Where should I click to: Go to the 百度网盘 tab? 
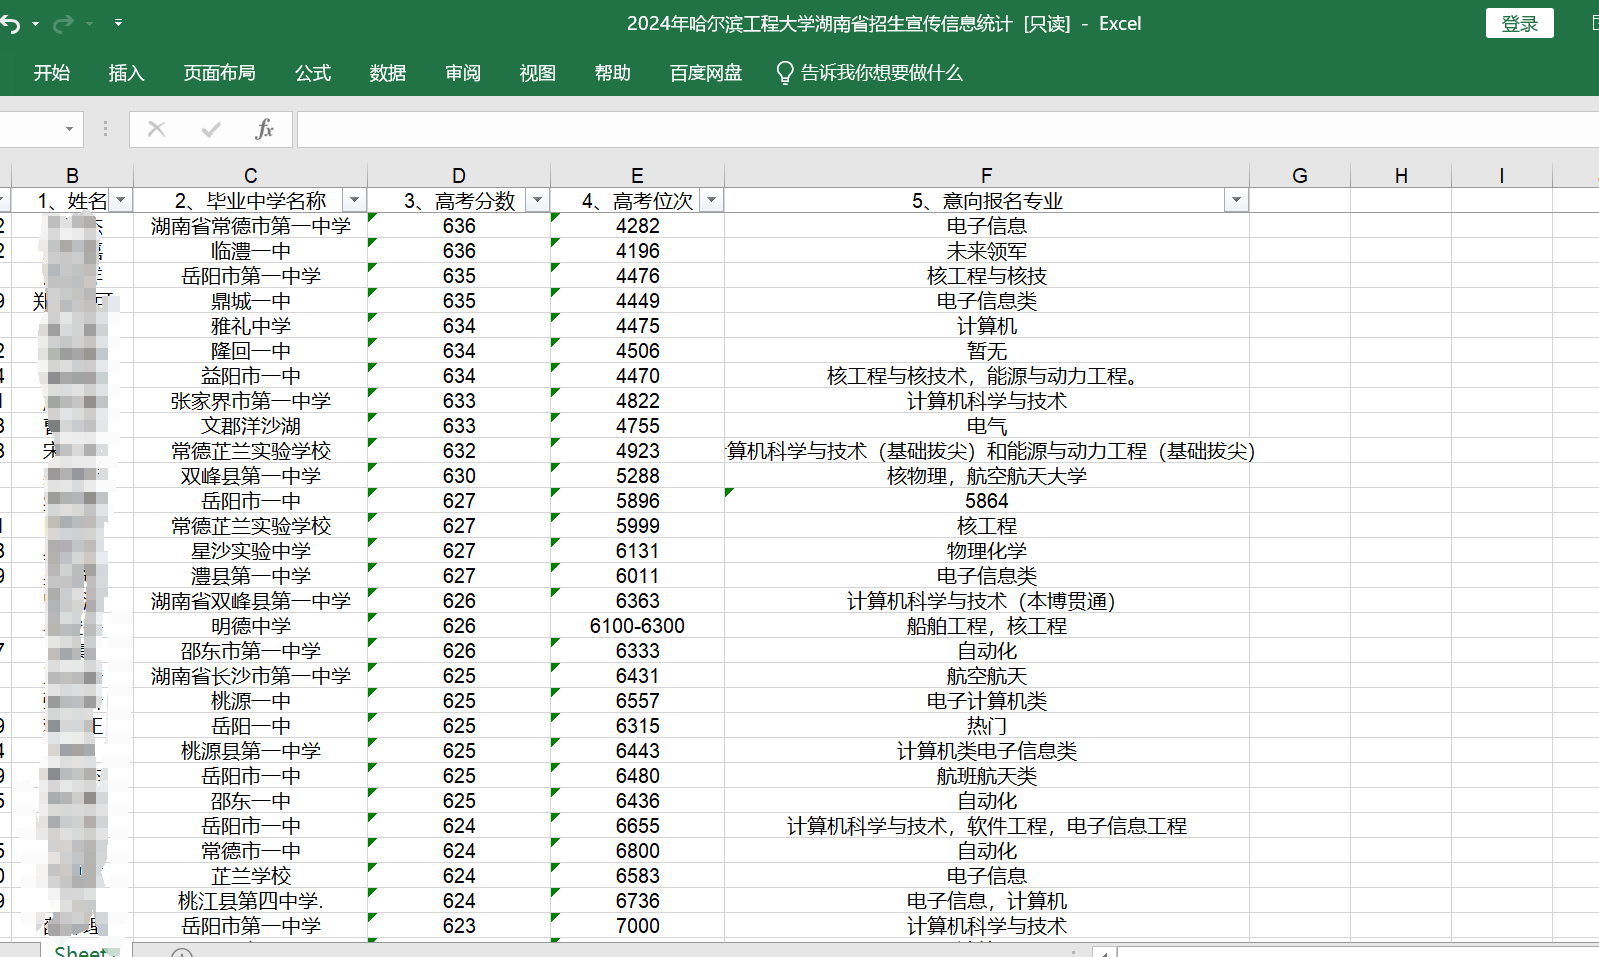[x=705, y=73]
